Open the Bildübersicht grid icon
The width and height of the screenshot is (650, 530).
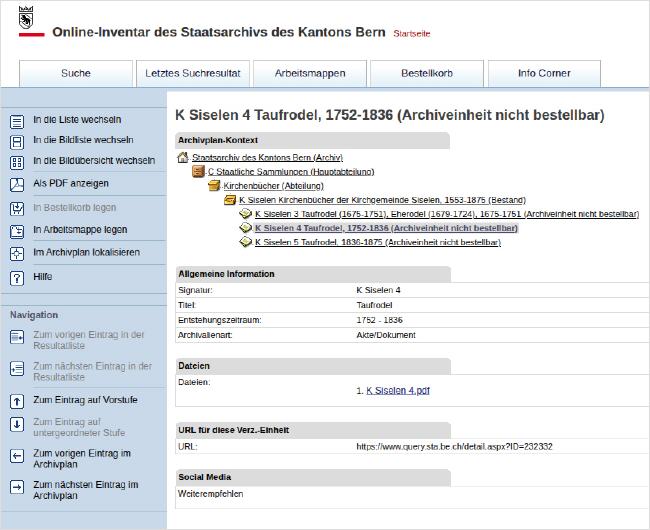(17, 163)
